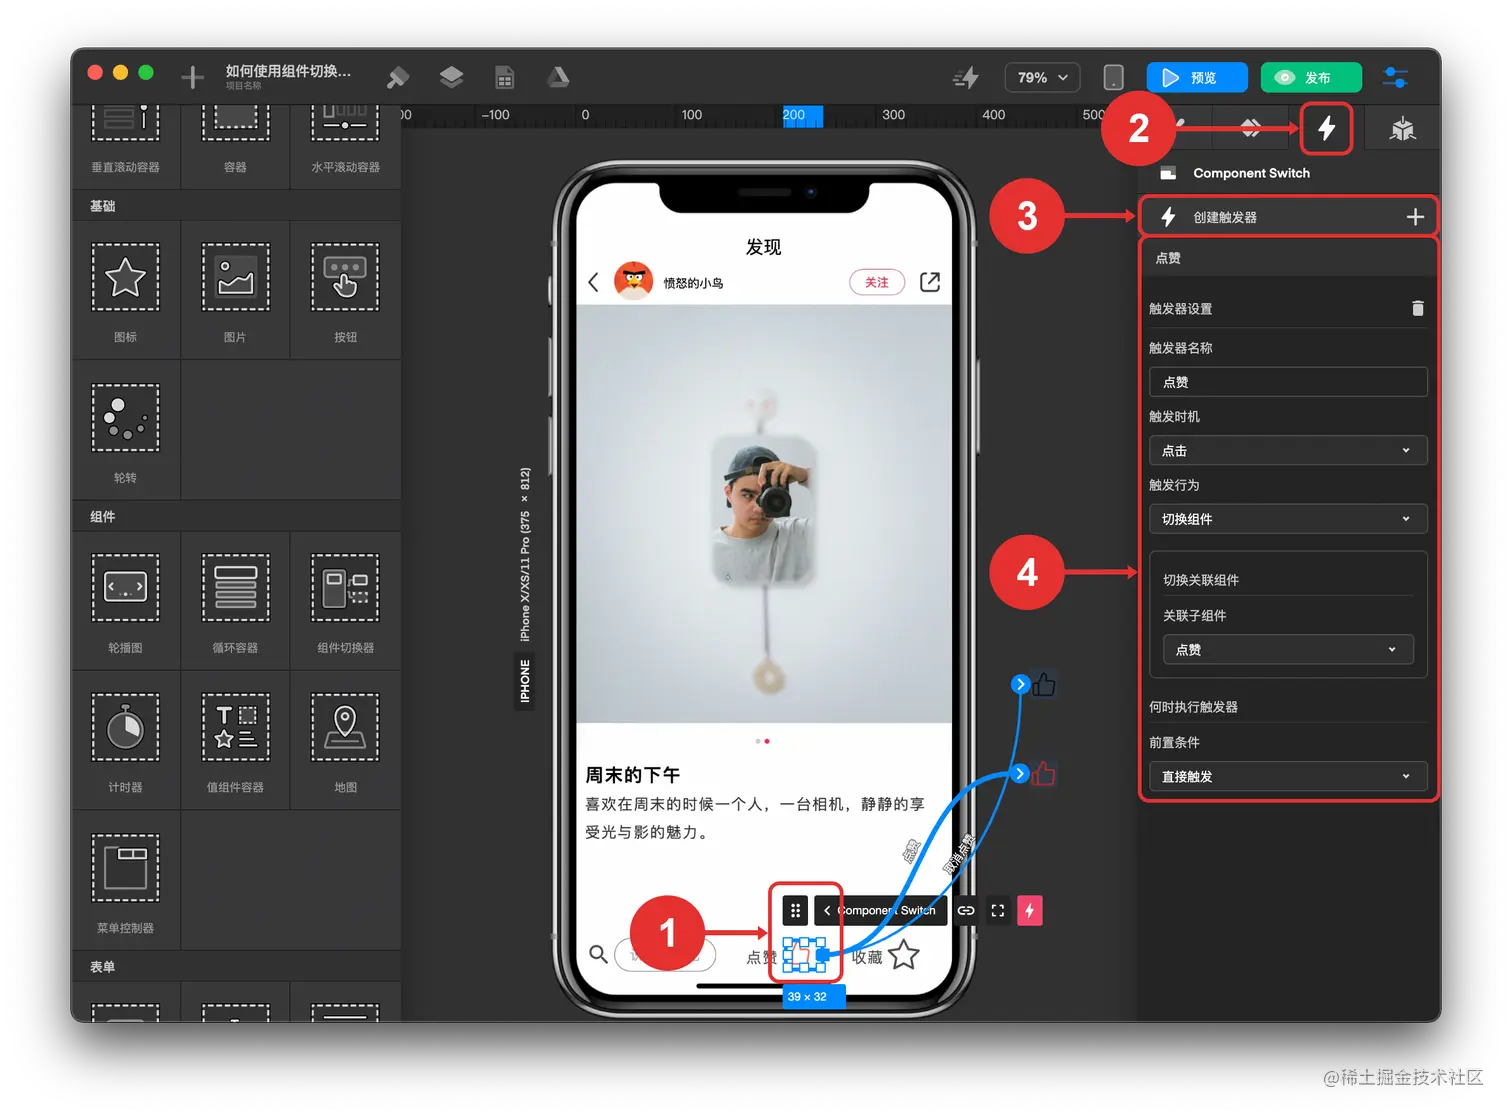Click the fullscreen brackets icon on floating toolbar
This screenshot has width=1512, height=1116.
[997, 910]
